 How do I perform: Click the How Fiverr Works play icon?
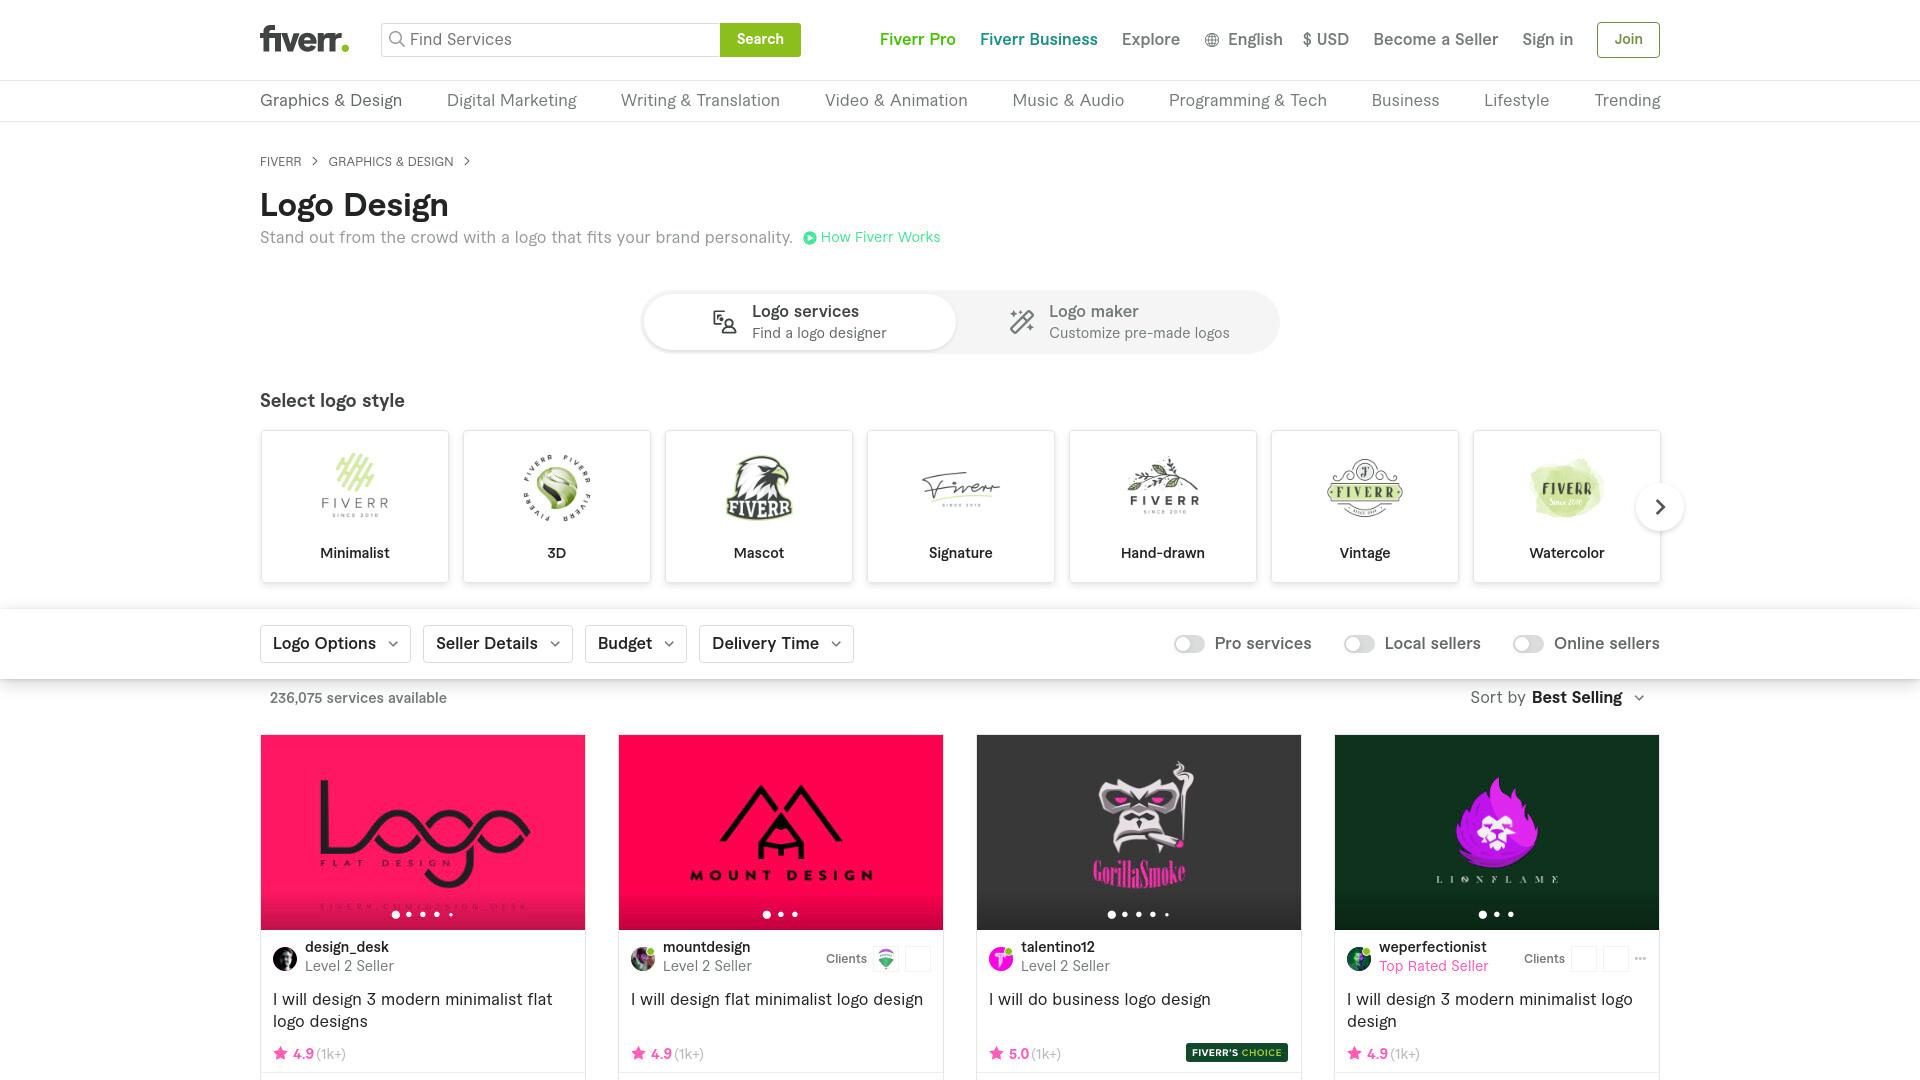click(x=810, y=238)
